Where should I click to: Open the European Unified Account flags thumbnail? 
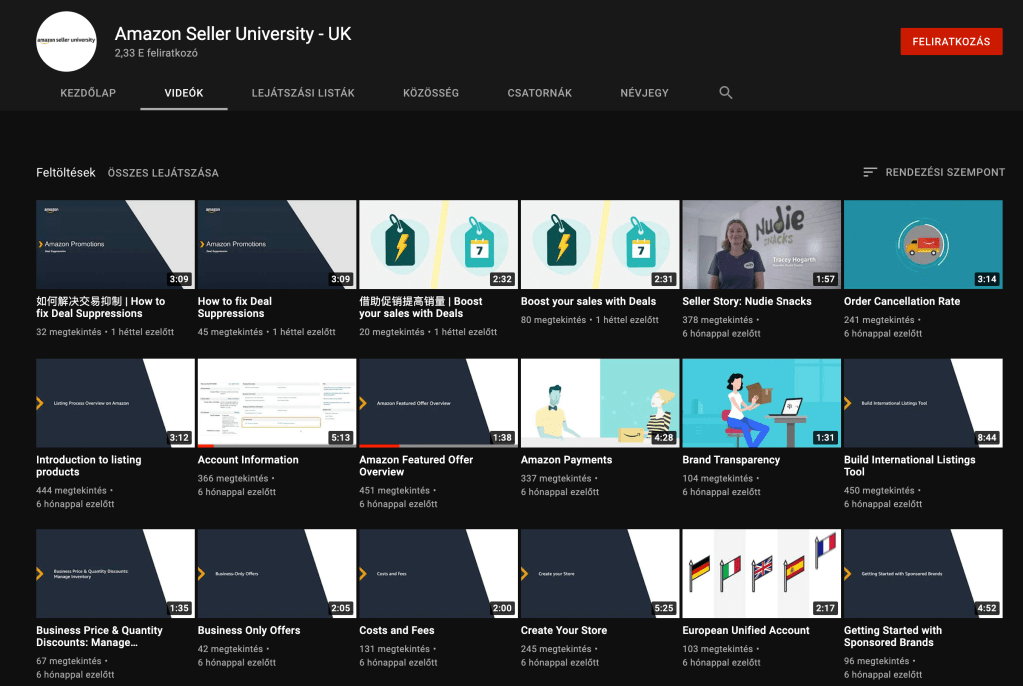(761, 574)
